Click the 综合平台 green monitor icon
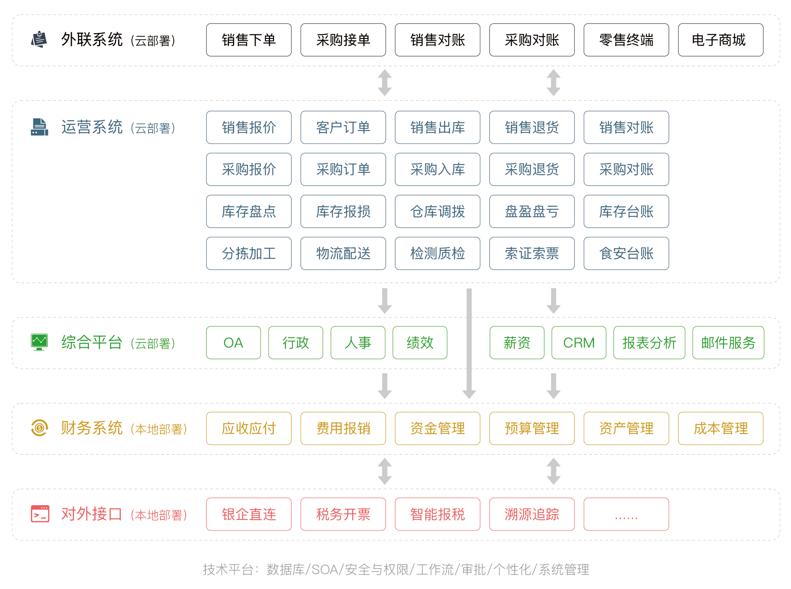 coord(39,342)
